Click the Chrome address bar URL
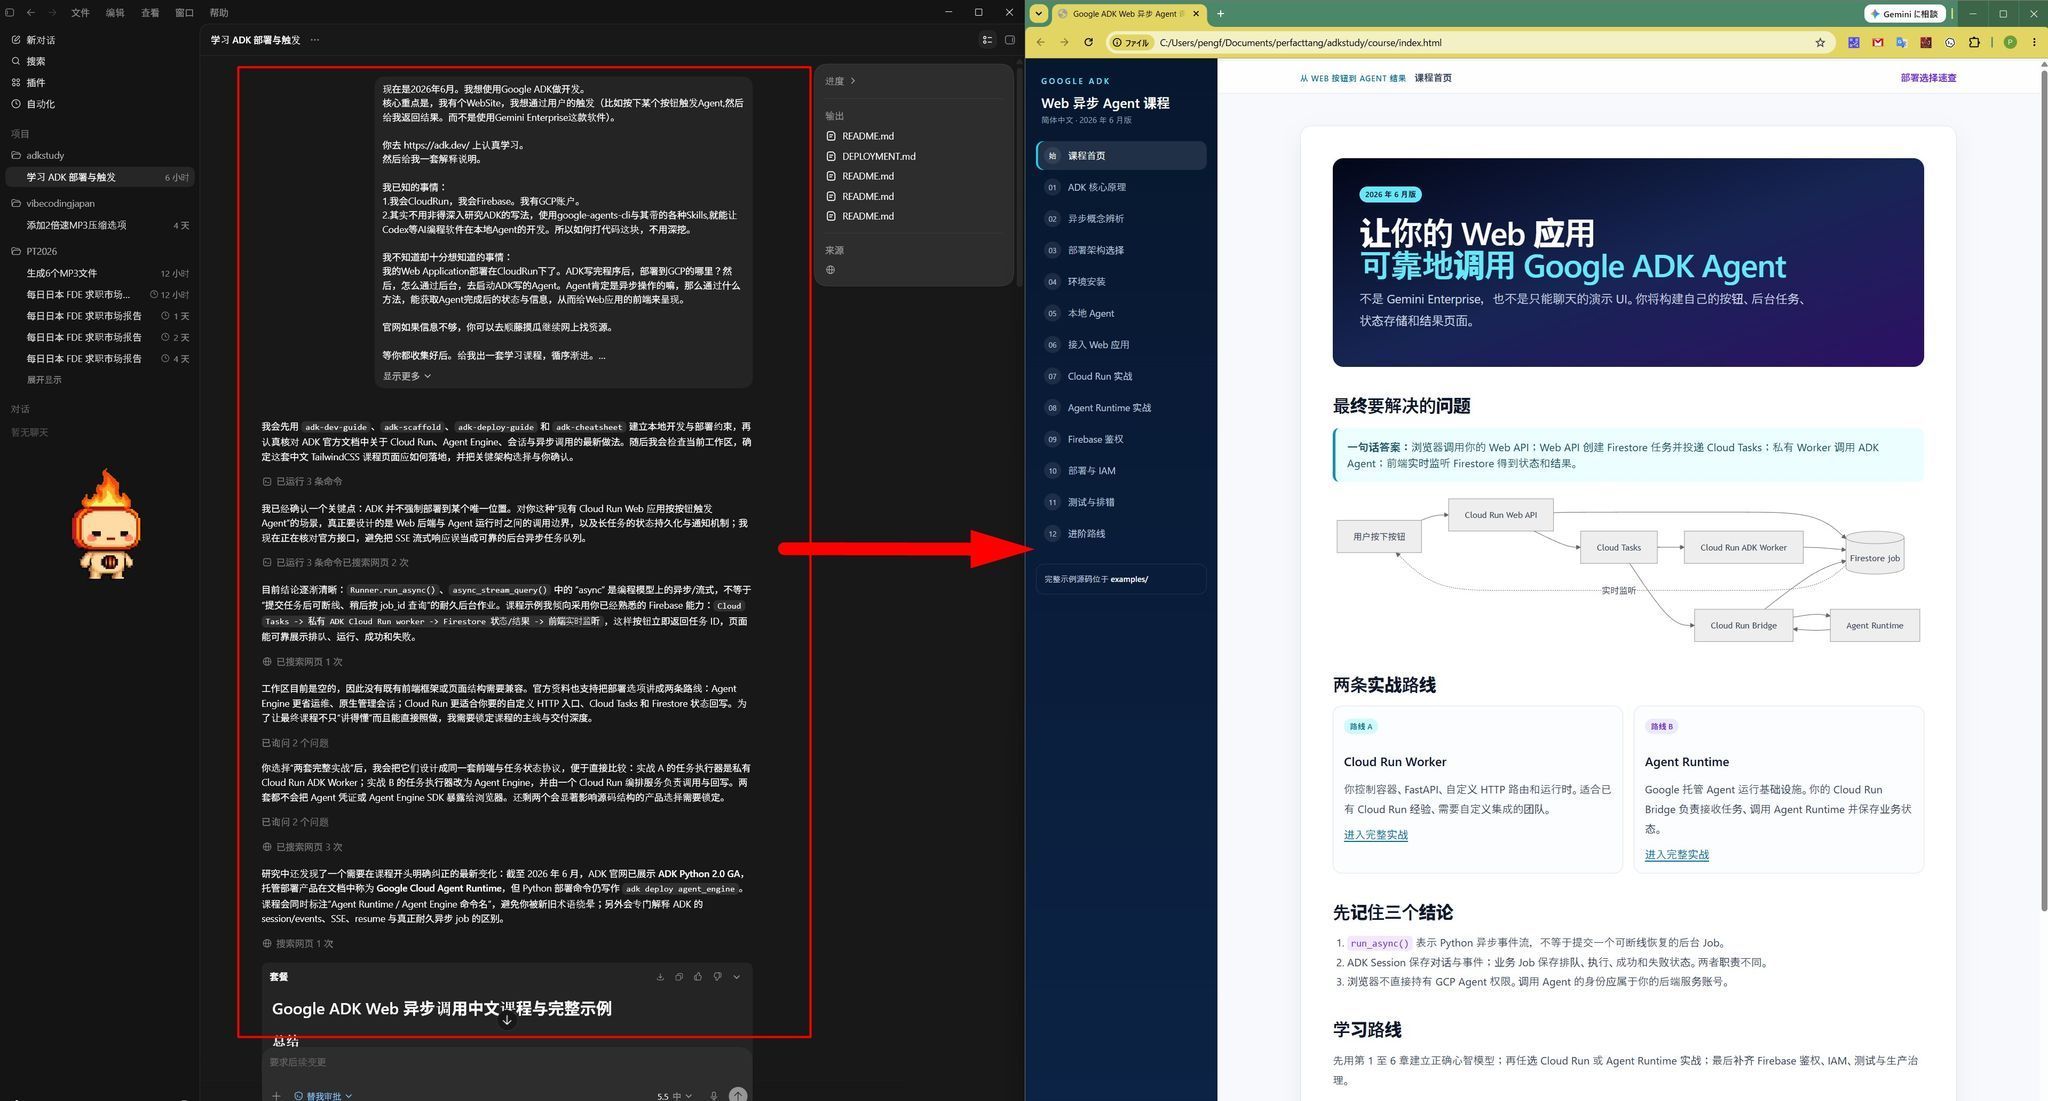This screenshot has width=2048, height=1101. point(1300,43)
